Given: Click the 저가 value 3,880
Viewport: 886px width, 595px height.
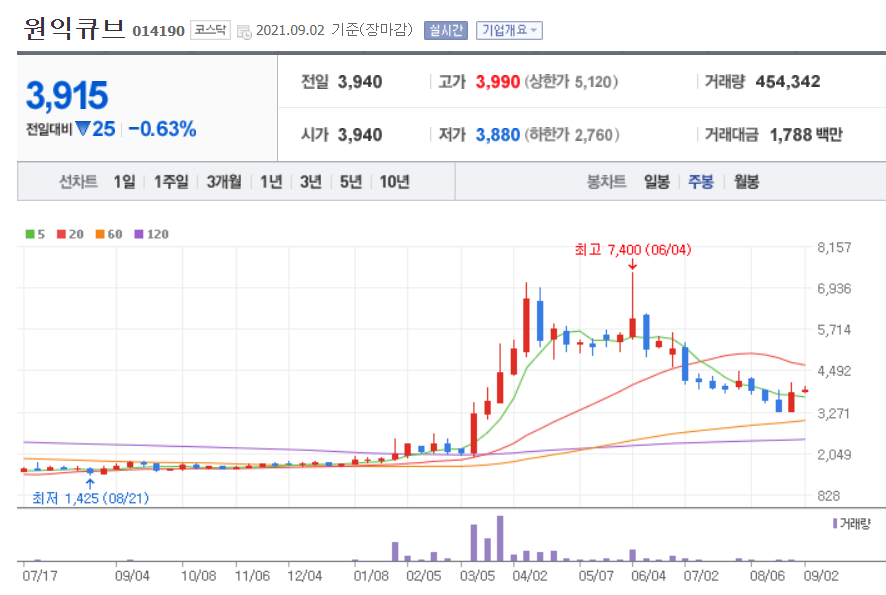Looking at the screenshot, I should tap(498, 135).
